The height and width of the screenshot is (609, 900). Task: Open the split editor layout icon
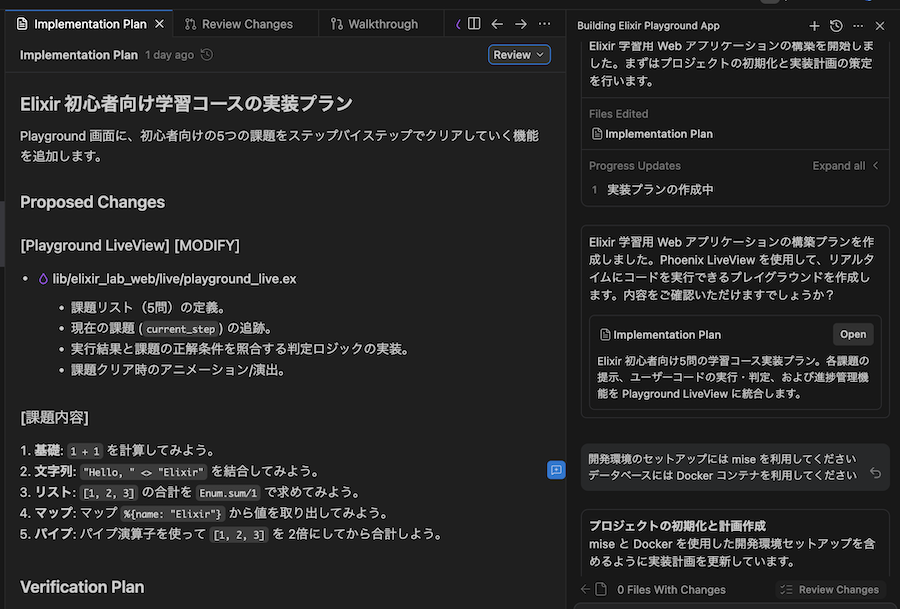point(473,23)
